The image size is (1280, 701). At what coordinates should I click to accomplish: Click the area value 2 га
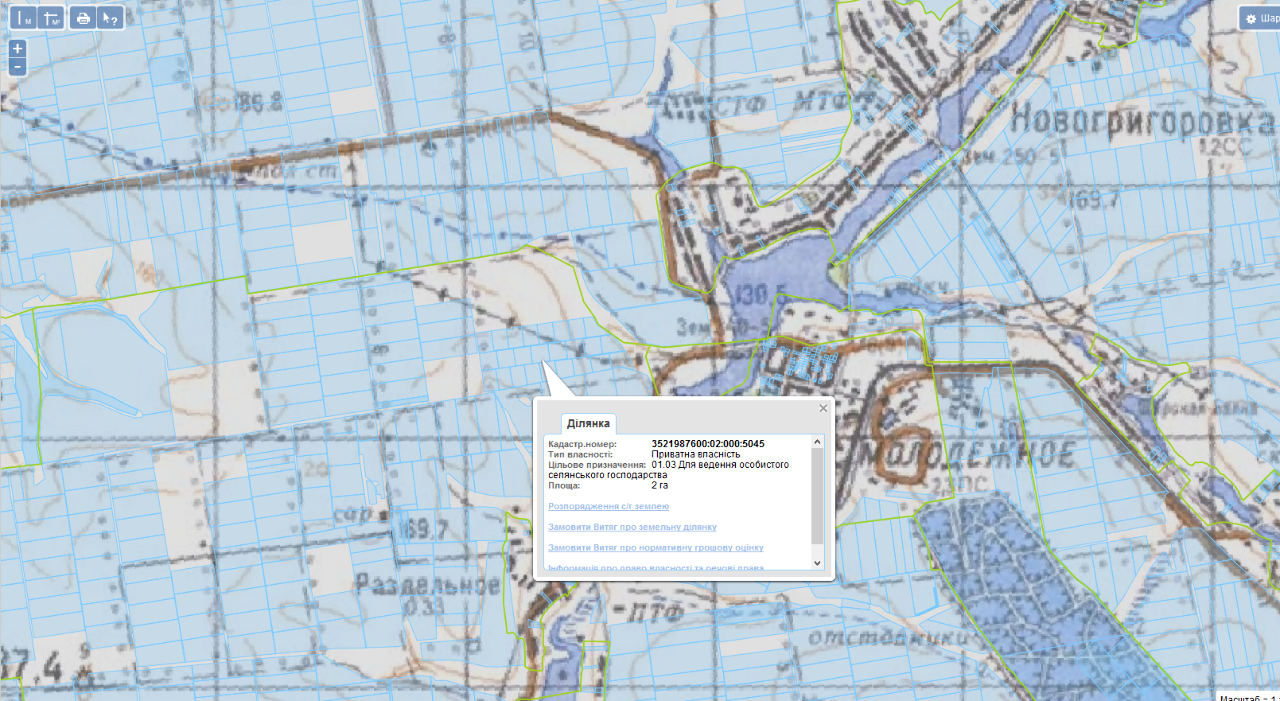(x=660, y=485)
